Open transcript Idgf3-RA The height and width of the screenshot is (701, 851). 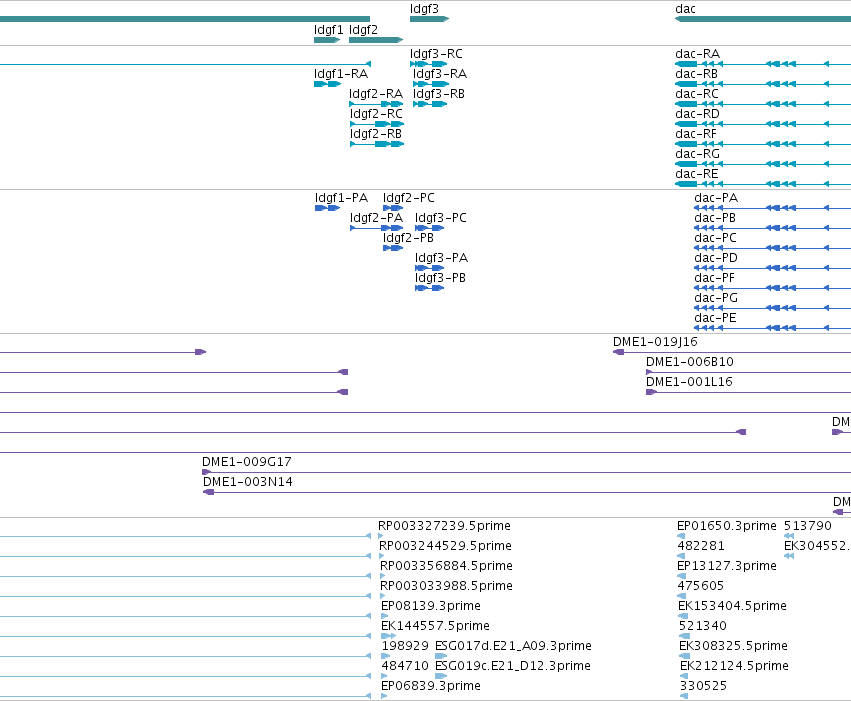click(x=440, y=74)
